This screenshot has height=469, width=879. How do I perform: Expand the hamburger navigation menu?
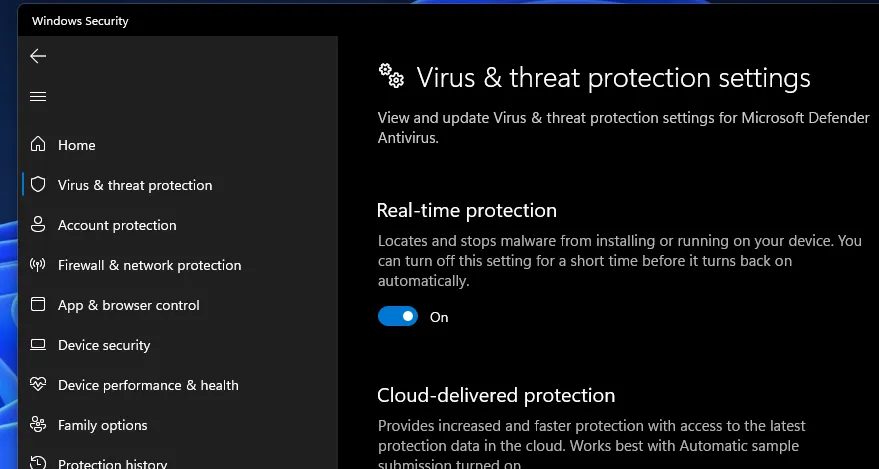point(38,96)
